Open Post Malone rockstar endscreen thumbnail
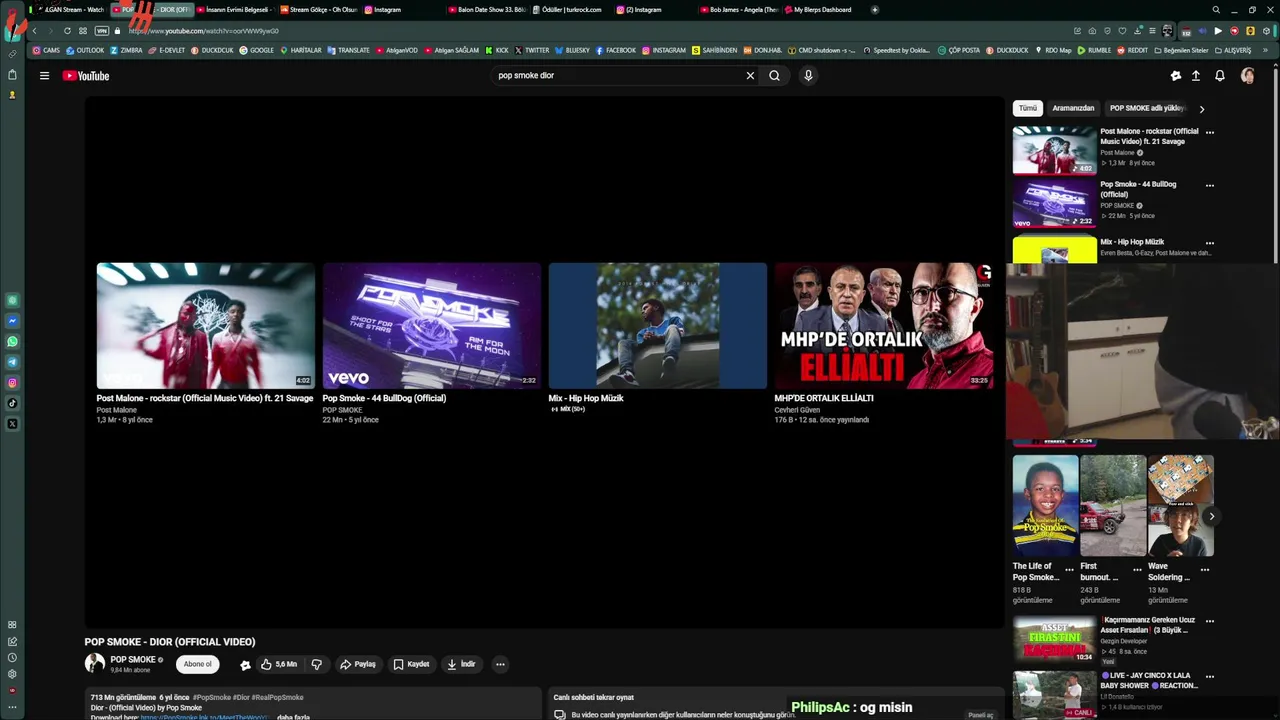This screenshot has width=1280, height=720. pos(206,326)
